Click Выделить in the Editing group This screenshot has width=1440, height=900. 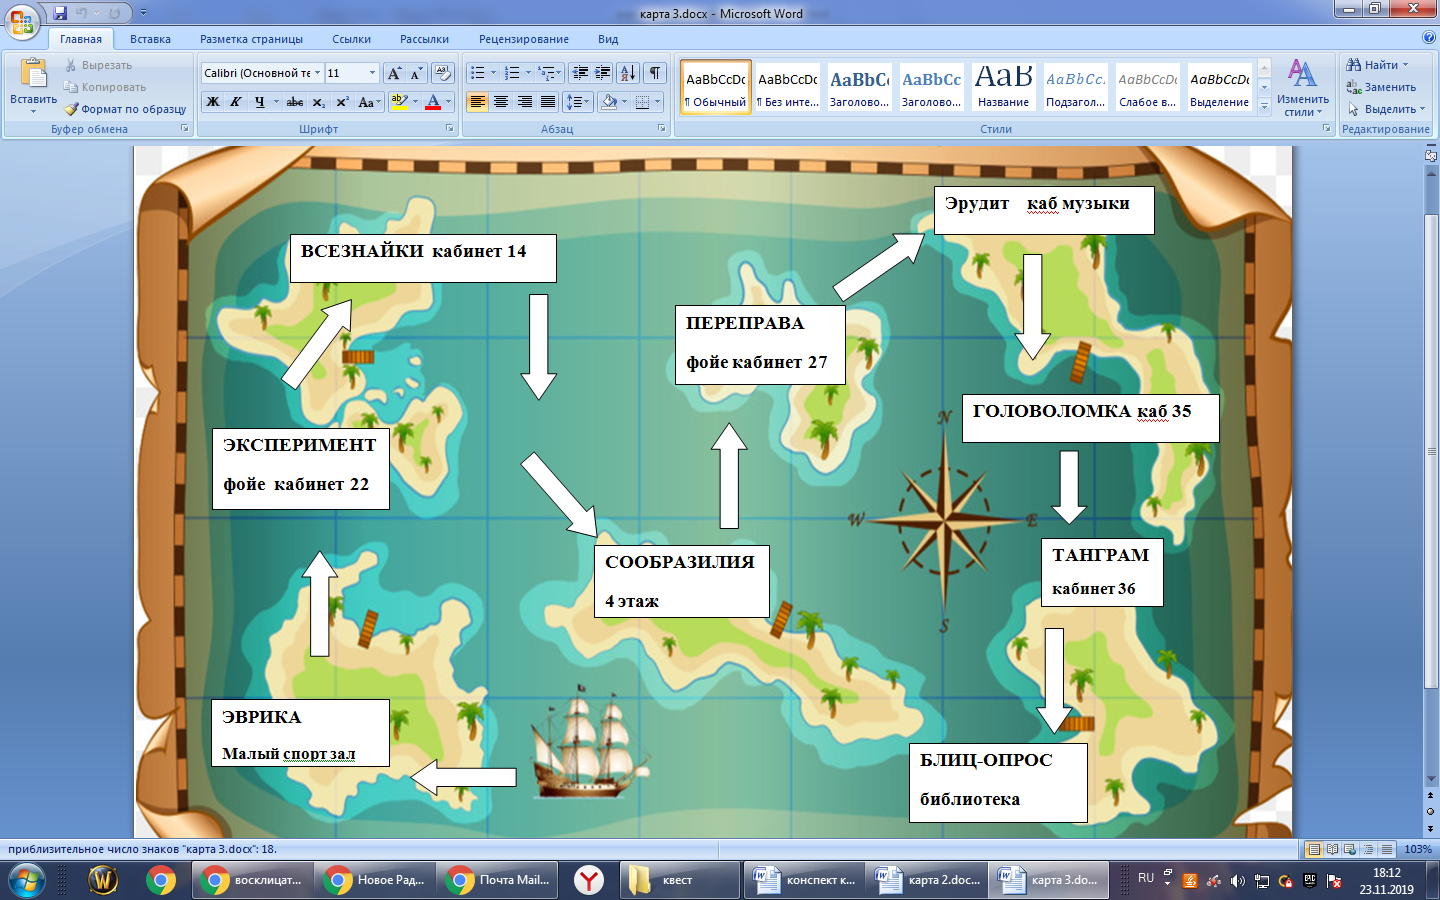click(x=1386, y=109)
